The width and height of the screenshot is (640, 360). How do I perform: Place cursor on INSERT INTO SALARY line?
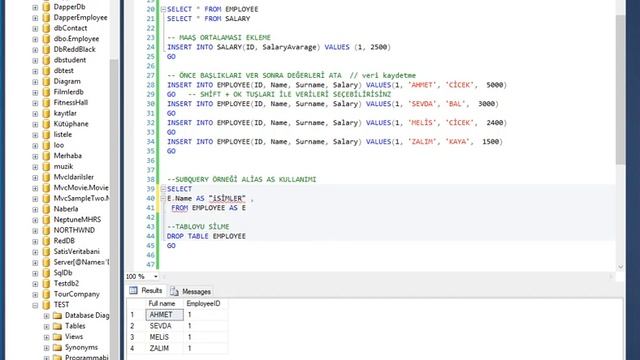(x=279, y=47)
